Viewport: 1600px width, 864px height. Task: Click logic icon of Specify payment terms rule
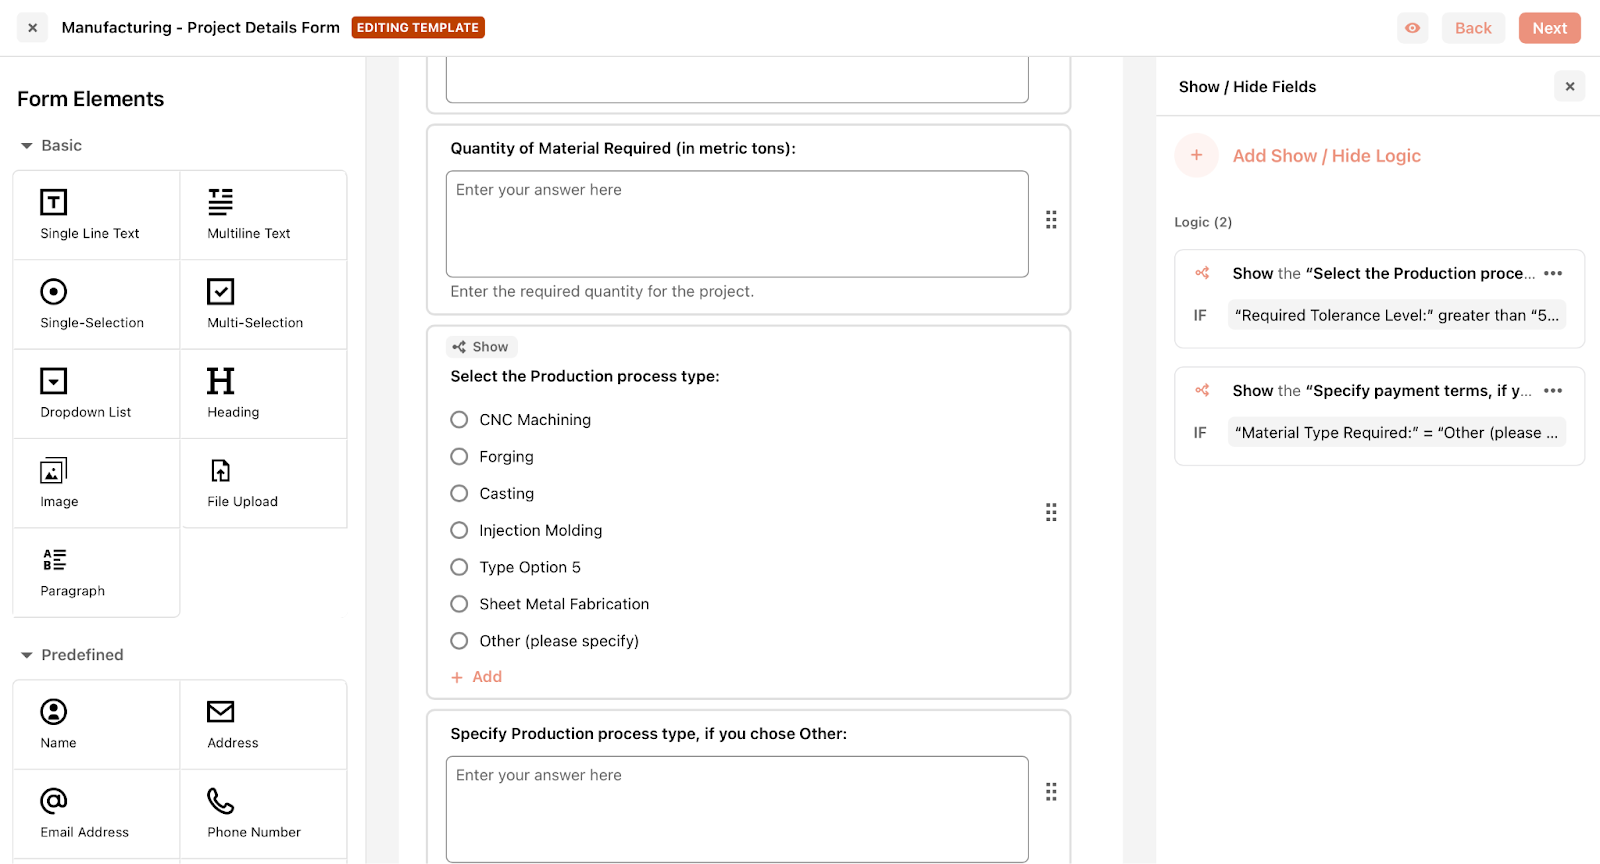coord(1202,391)
